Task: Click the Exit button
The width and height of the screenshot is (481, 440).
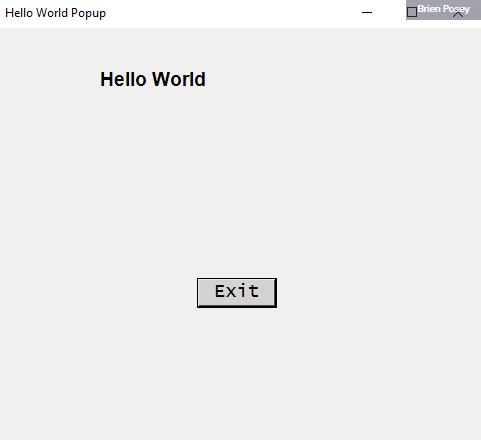Action: (237, 293)
